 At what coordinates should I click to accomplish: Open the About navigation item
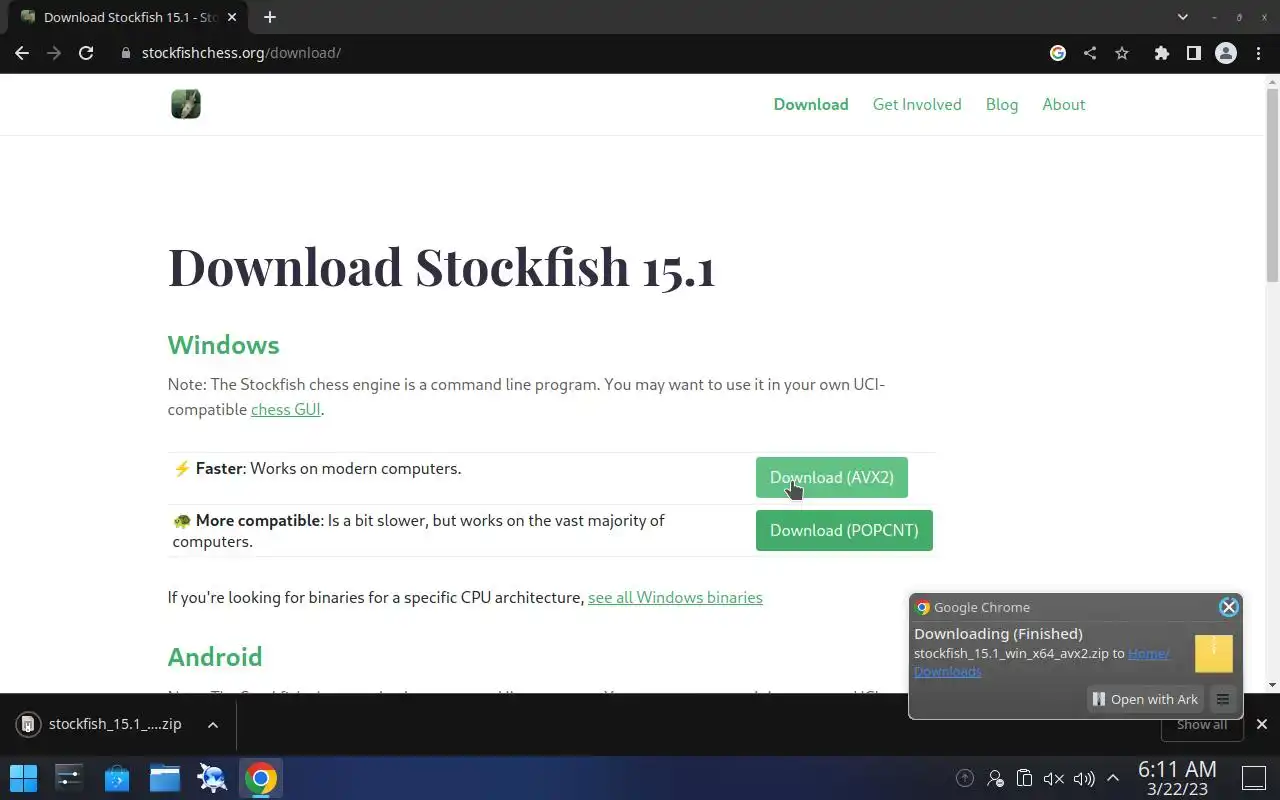point(1064,104)
